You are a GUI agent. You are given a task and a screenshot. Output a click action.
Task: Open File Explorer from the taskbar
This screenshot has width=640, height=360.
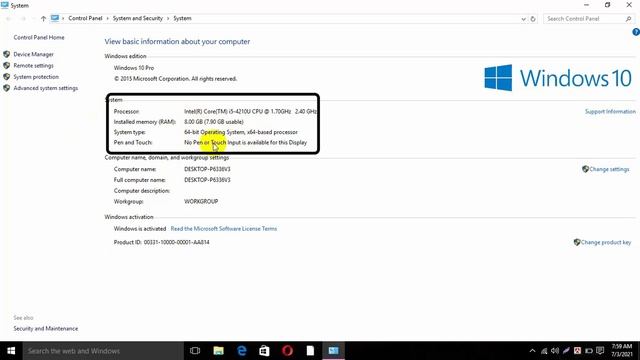pyautogui.click(x=218, y=351)
